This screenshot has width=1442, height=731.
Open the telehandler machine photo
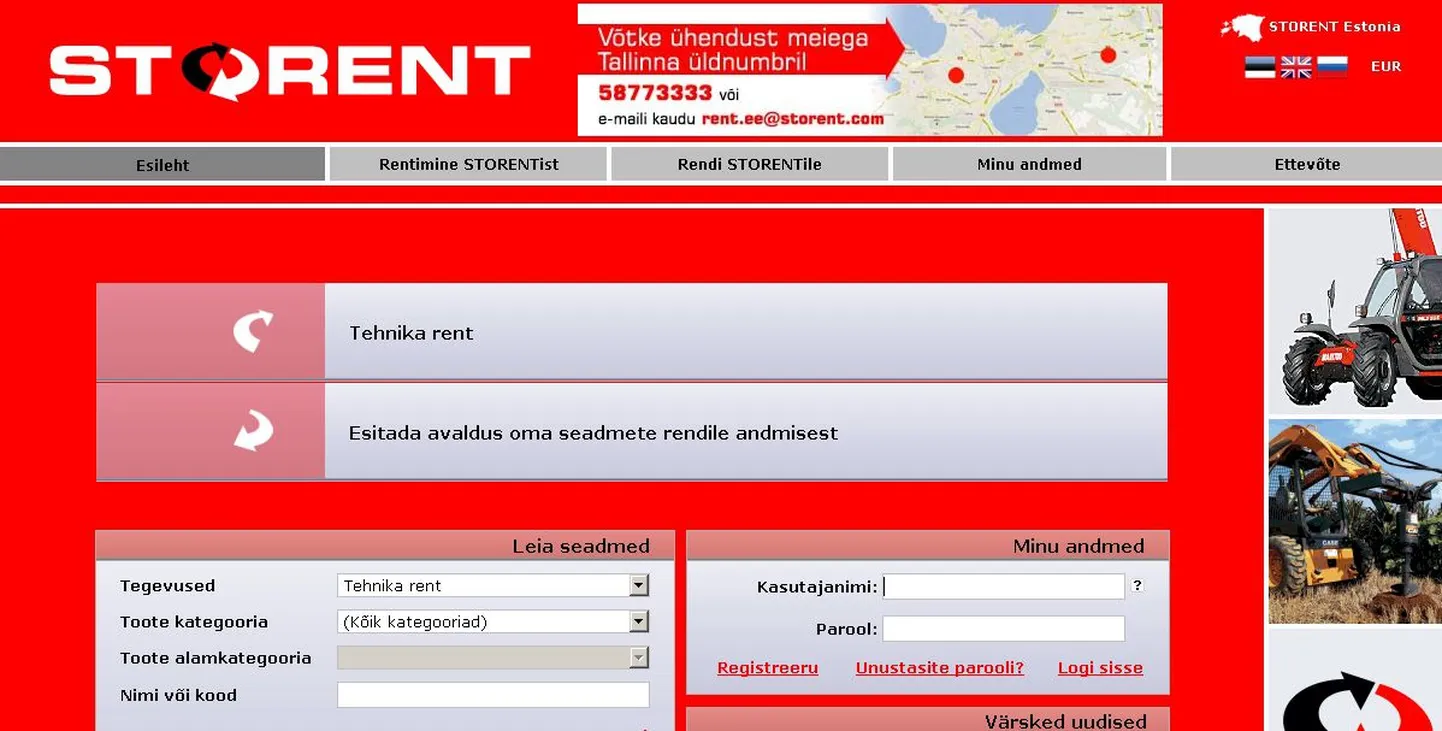click(x=1355, y=311)
